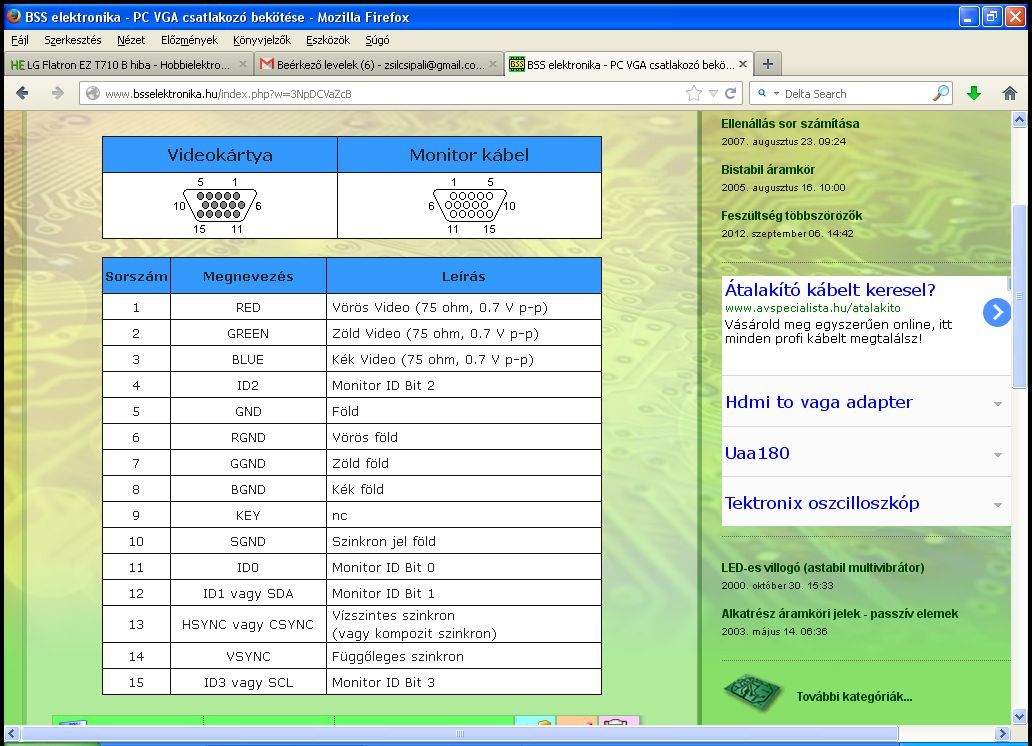Open the downloads green arrow icon
This screenshot has width=1032, height=746.
coord(974,93)
